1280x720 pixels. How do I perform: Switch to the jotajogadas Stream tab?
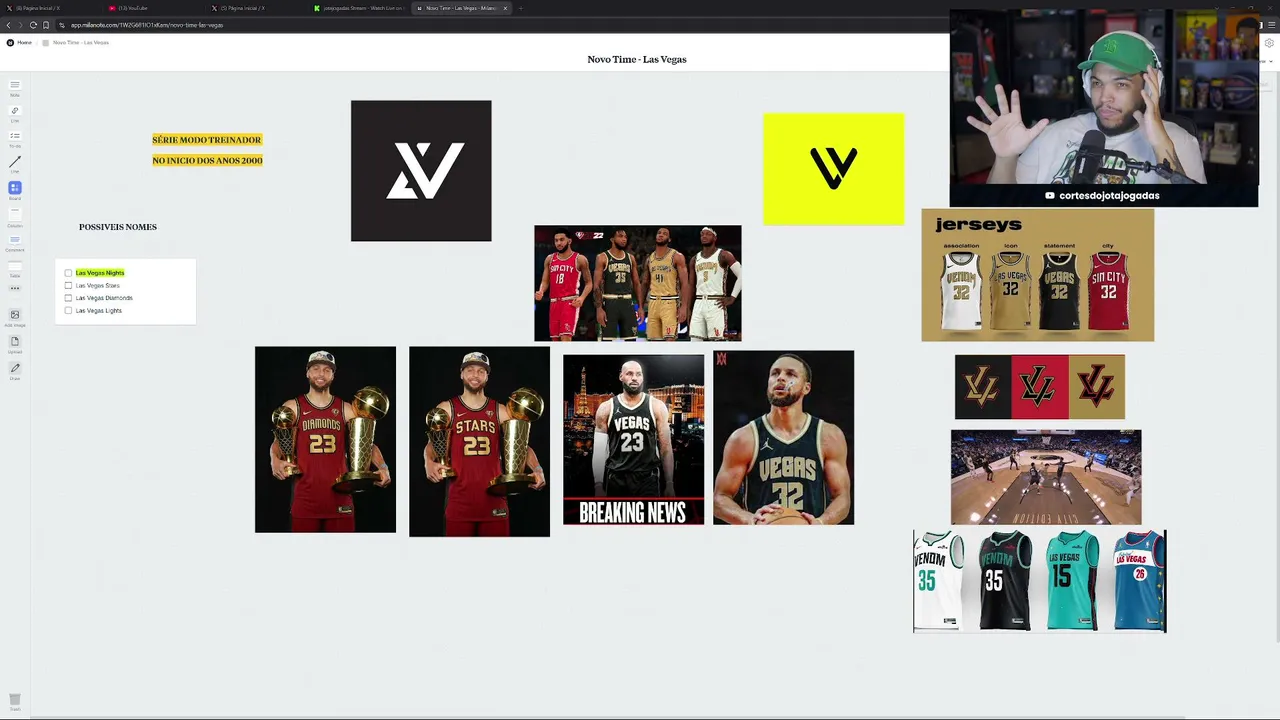[x=360, y=8]
